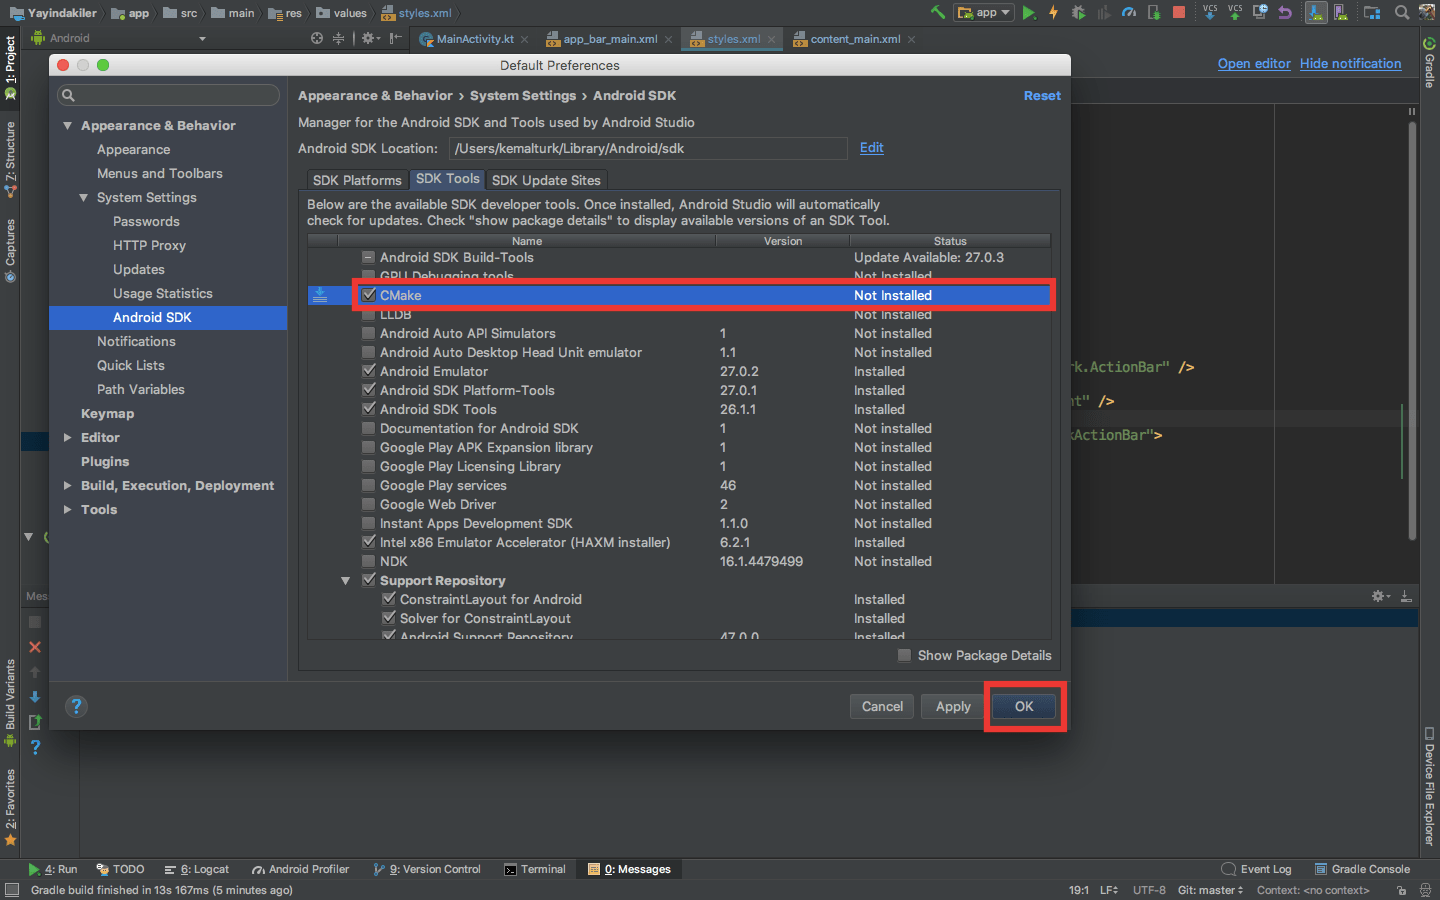The image size is (1440, 900).
Task: Collapse the Appearance & Behavior tree node
Action: pos(68,125)
